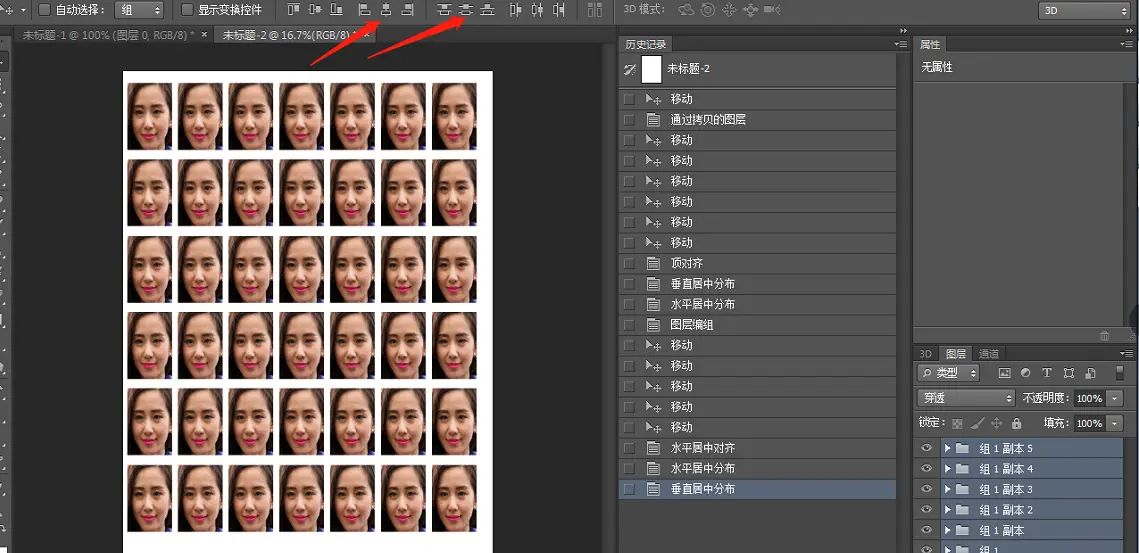The image size is (1139, 553).
Task: Click the lock image pixels brush icon
Action: coord(977,423)
